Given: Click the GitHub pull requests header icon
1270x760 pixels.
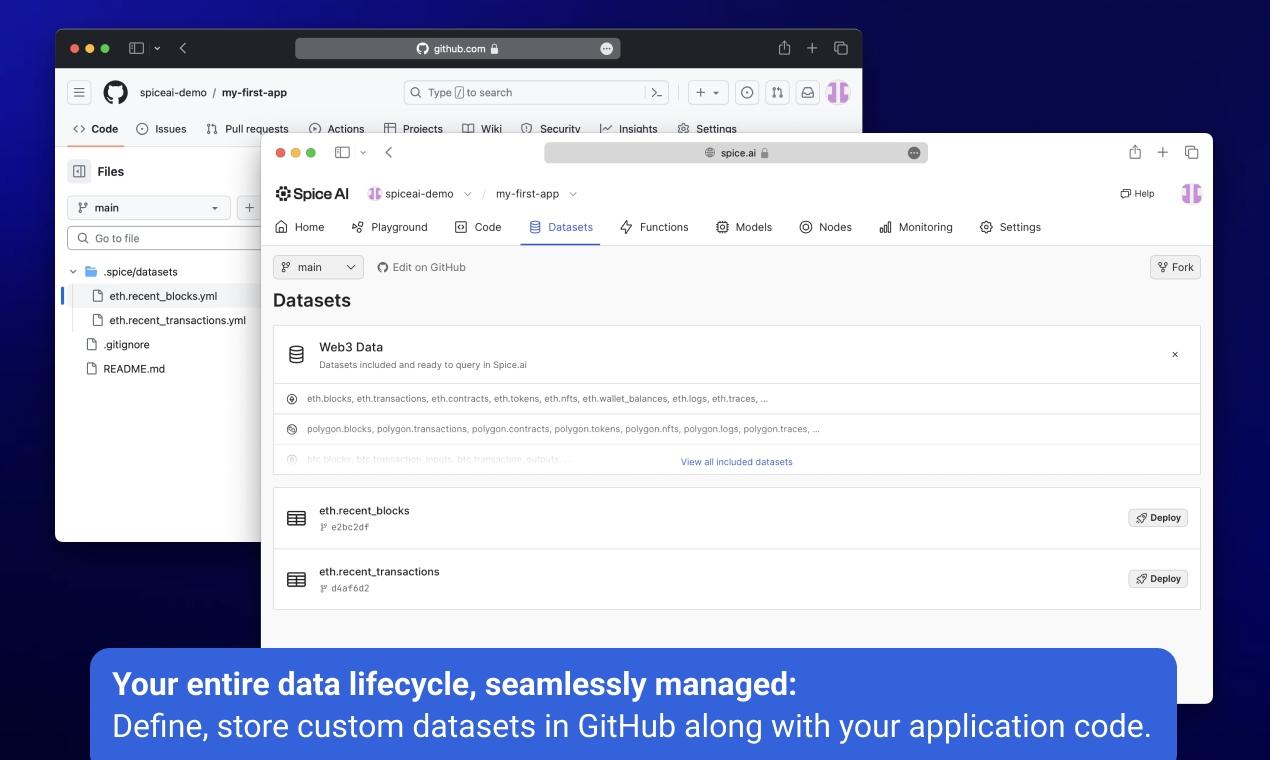Looking at the screenshot, I should pos(777,93).
